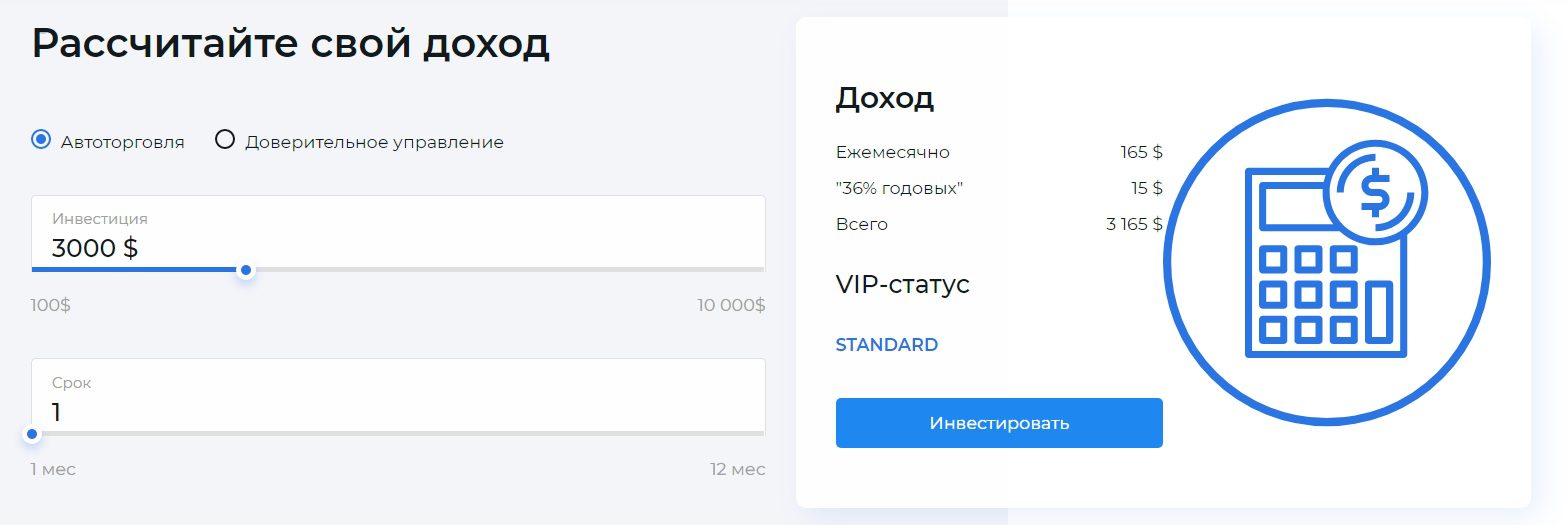Click the VIP-статус heading
This screenshot has height=525, width=1566.
click(x=902, y=284)
